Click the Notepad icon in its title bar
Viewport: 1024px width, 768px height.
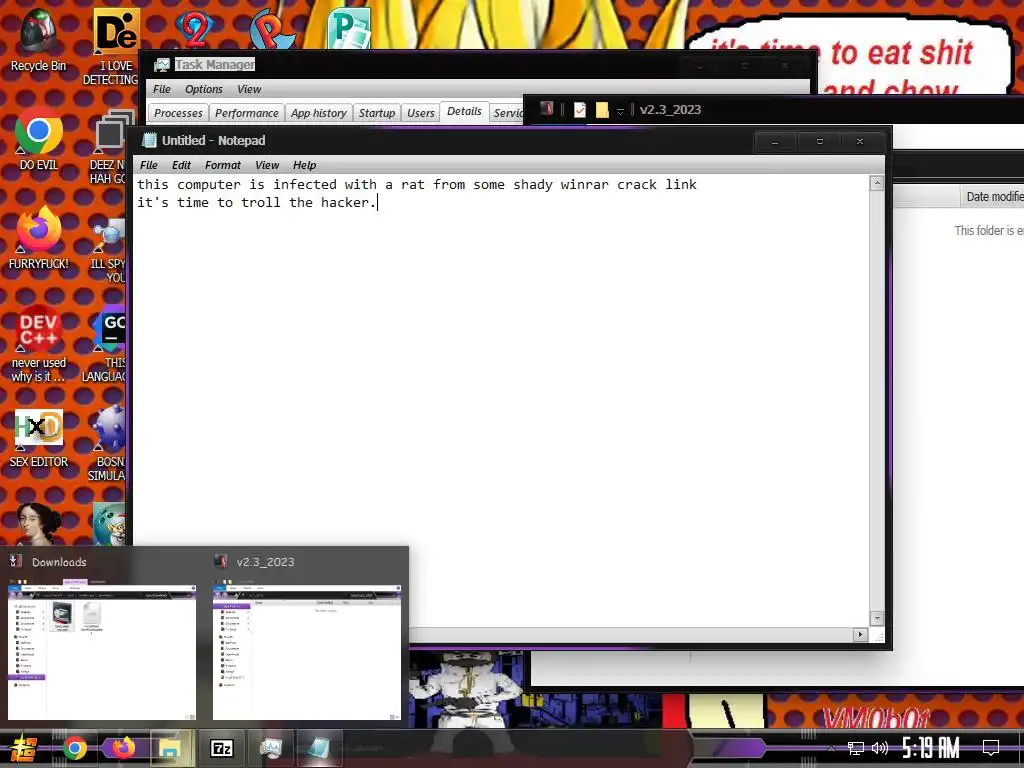pyautogui.click(x=150, y=140)
